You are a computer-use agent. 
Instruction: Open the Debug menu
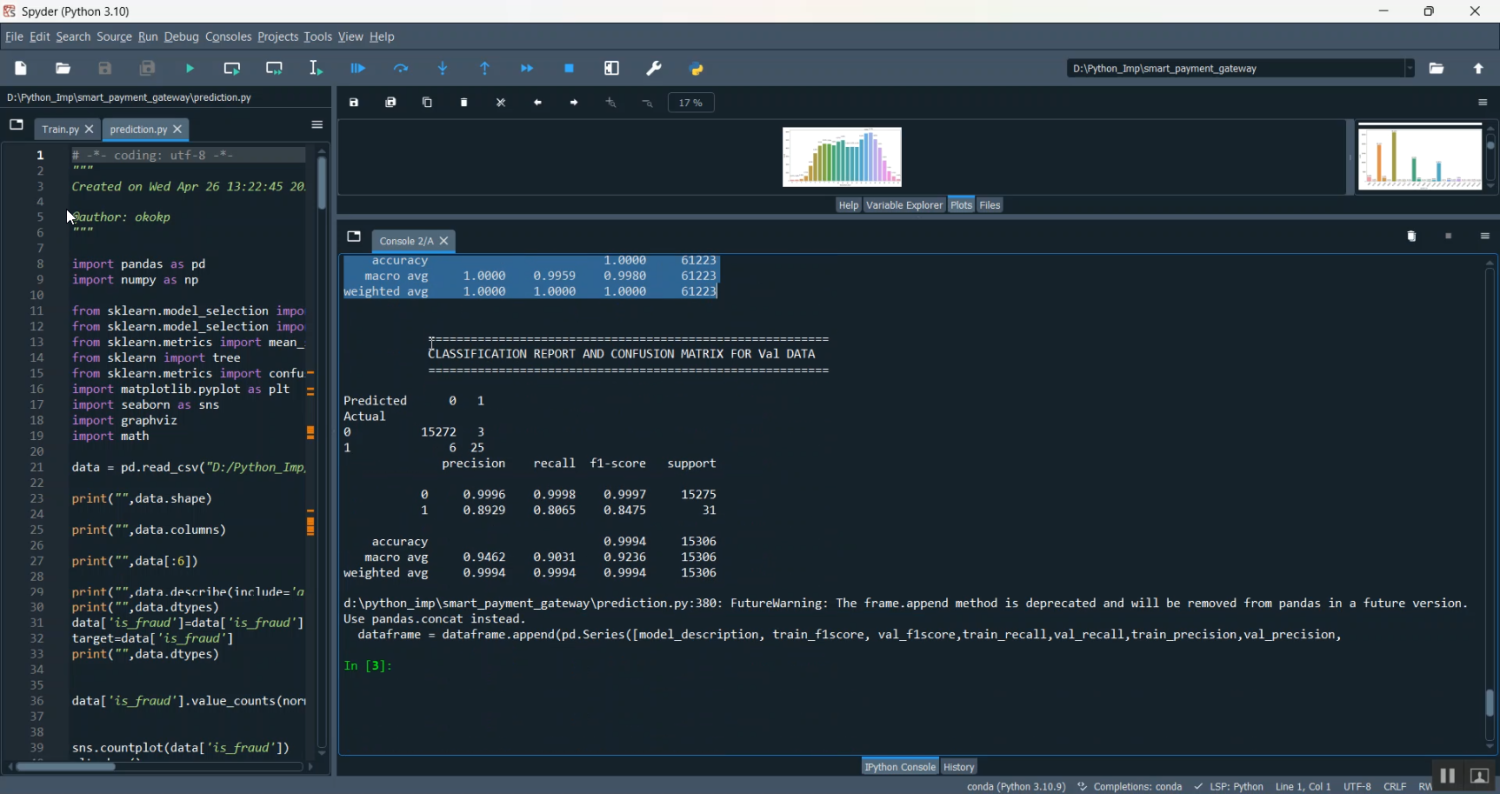181,37
